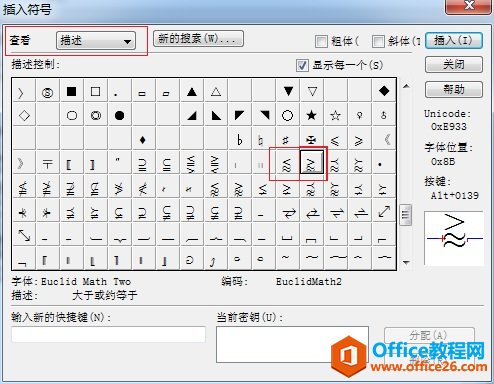Click the 插入(I) button
Screen dimensions: 494x384
click(454, 41)
